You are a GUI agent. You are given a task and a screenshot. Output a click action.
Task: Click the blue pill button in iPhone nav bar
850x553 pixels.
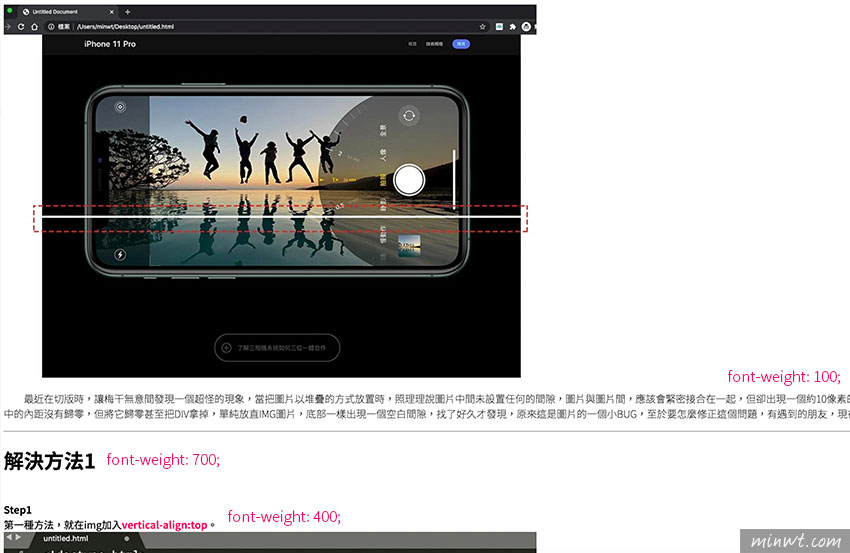pos(461,44)
